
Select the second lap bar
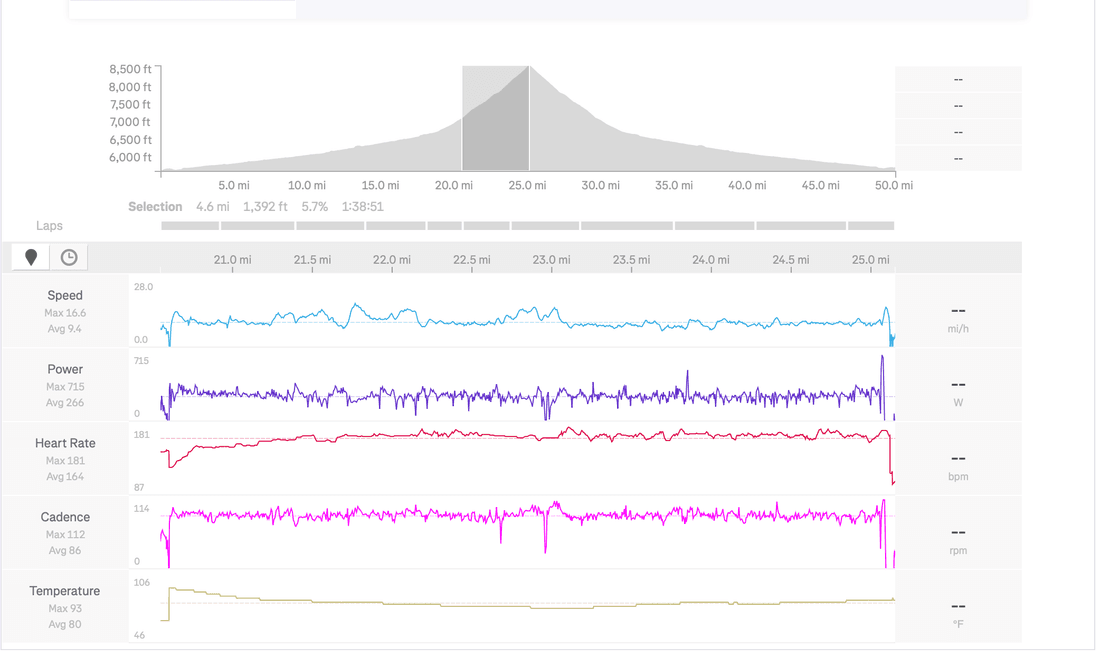[257, 226]
